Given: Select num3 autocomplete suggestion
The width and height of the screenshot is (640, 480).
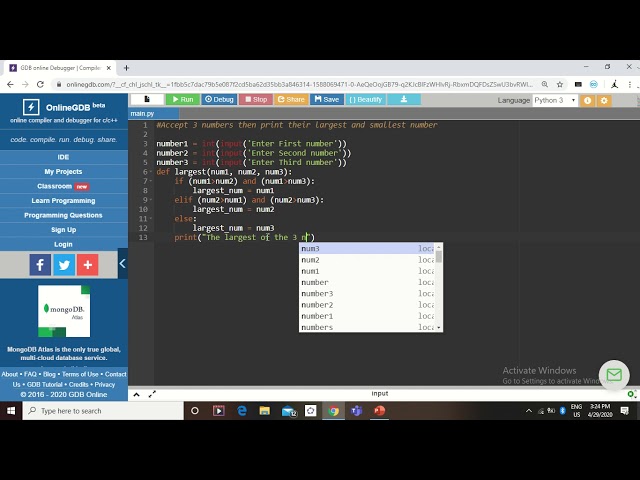Looking at the screenshot, I should [367, 249].
